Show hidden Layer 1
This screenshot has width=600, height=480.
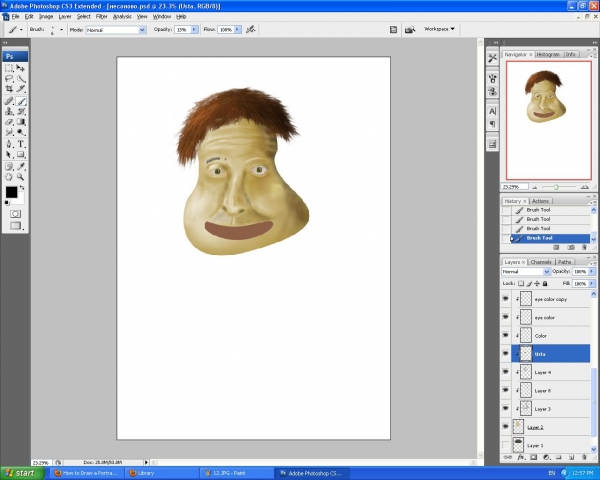(506, 445)
